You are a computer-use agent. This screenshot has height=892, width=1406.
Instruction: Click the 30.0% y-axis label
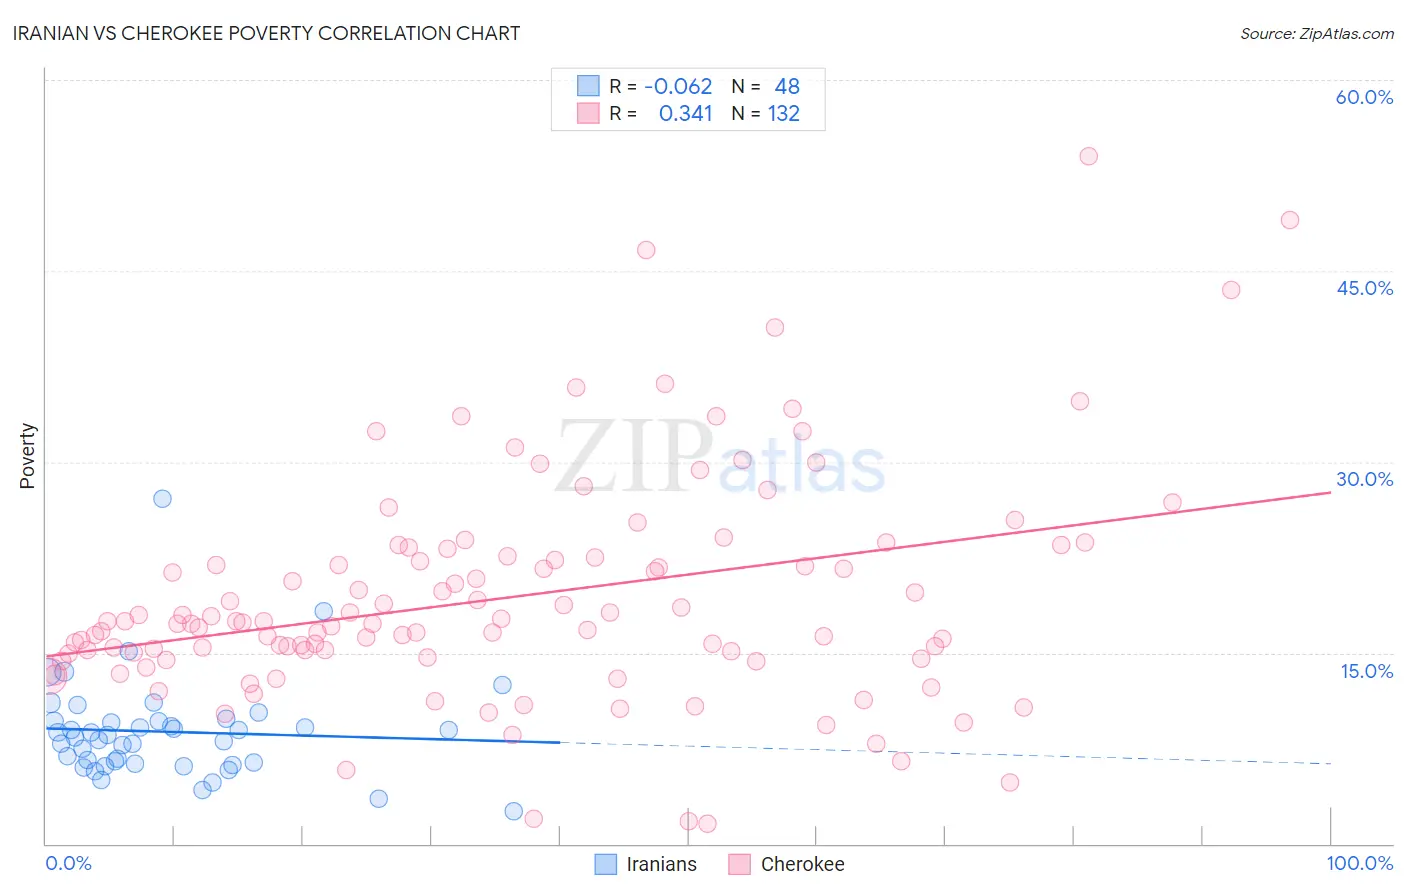click(1364, 479)
